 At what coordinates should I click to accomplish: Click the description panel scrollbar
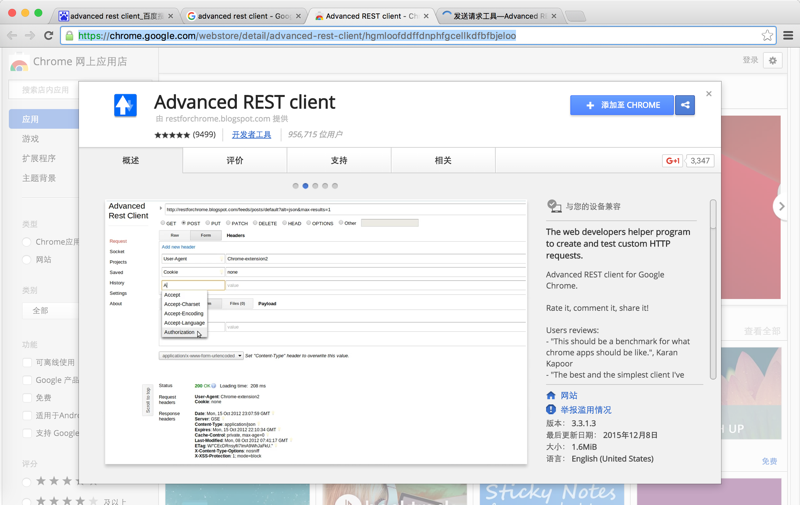point(713,289)
